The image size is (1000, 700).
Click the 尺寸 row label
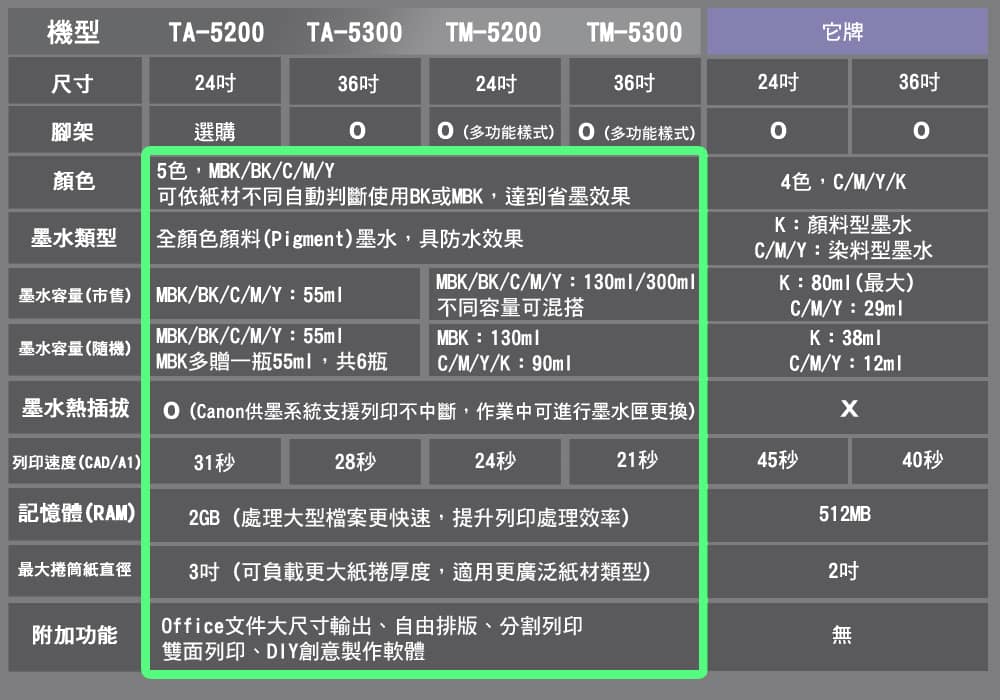73,82
